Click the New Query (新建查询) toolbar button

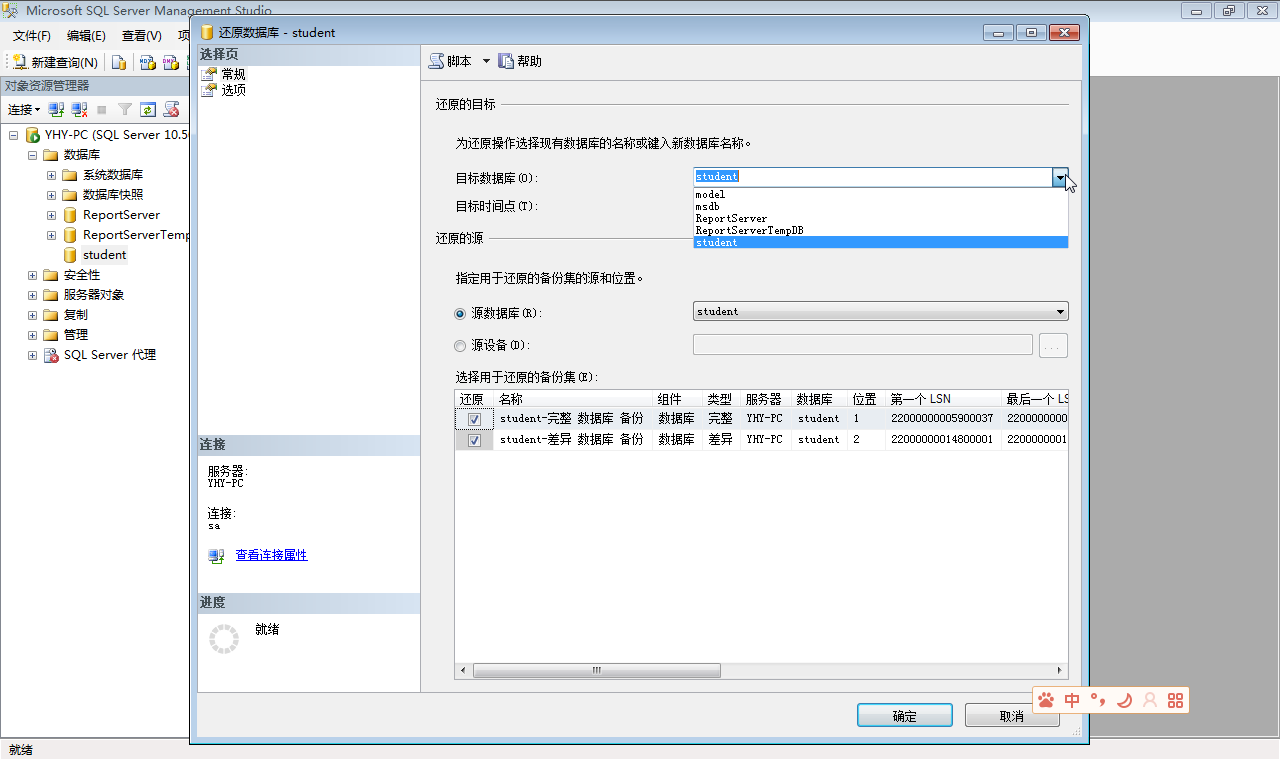pyautogui.click(x=55, y=62)
